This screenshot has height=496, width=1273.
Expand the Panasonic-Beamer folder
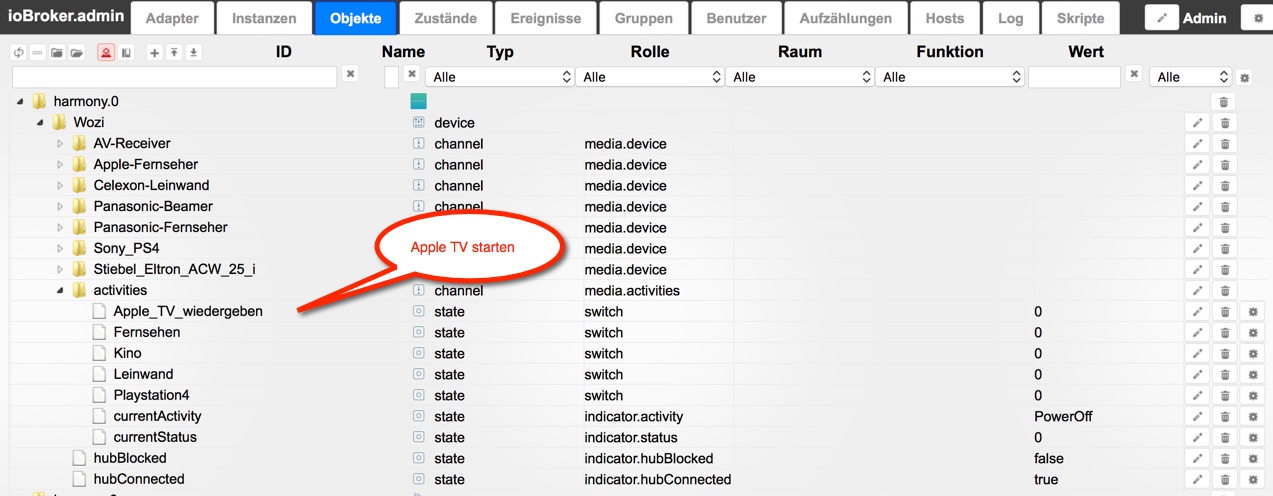tap(60, 207)
